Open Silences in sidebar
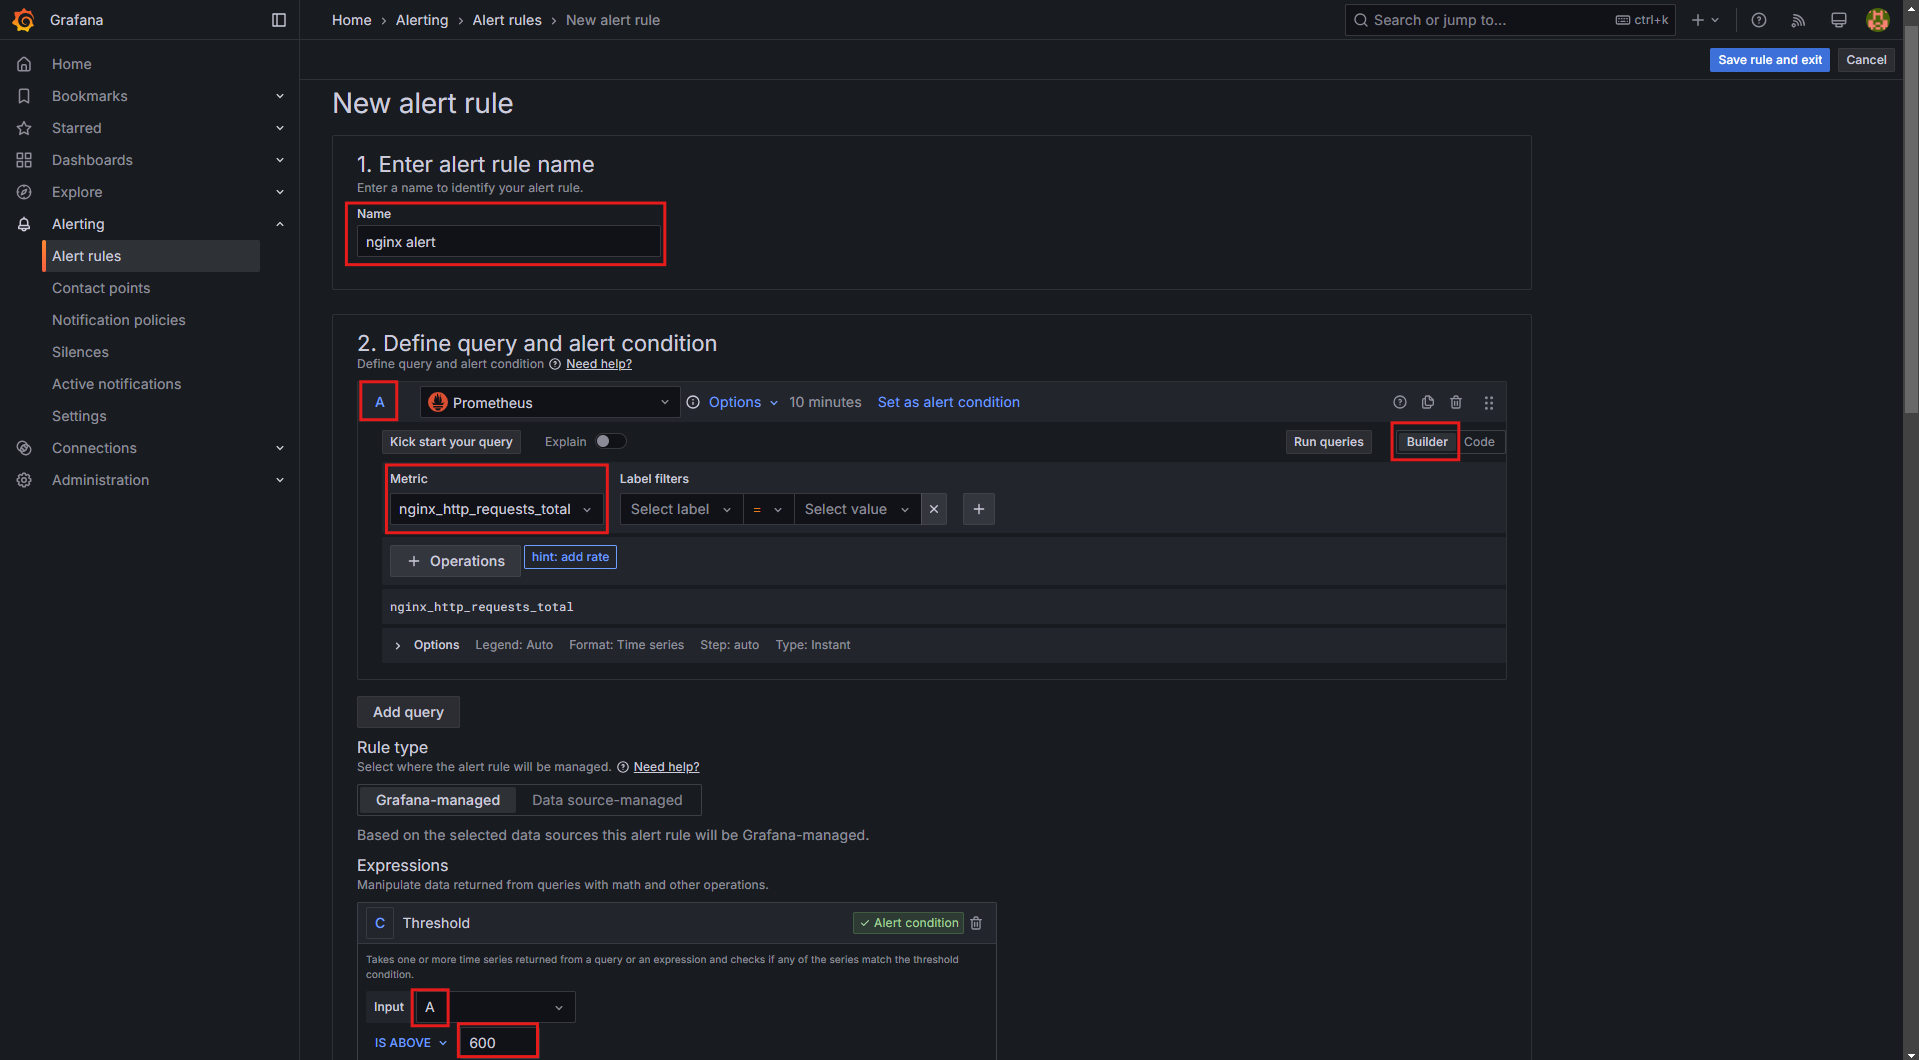This screenshot has width=1919, height=1060. click(x=80, y=352)
